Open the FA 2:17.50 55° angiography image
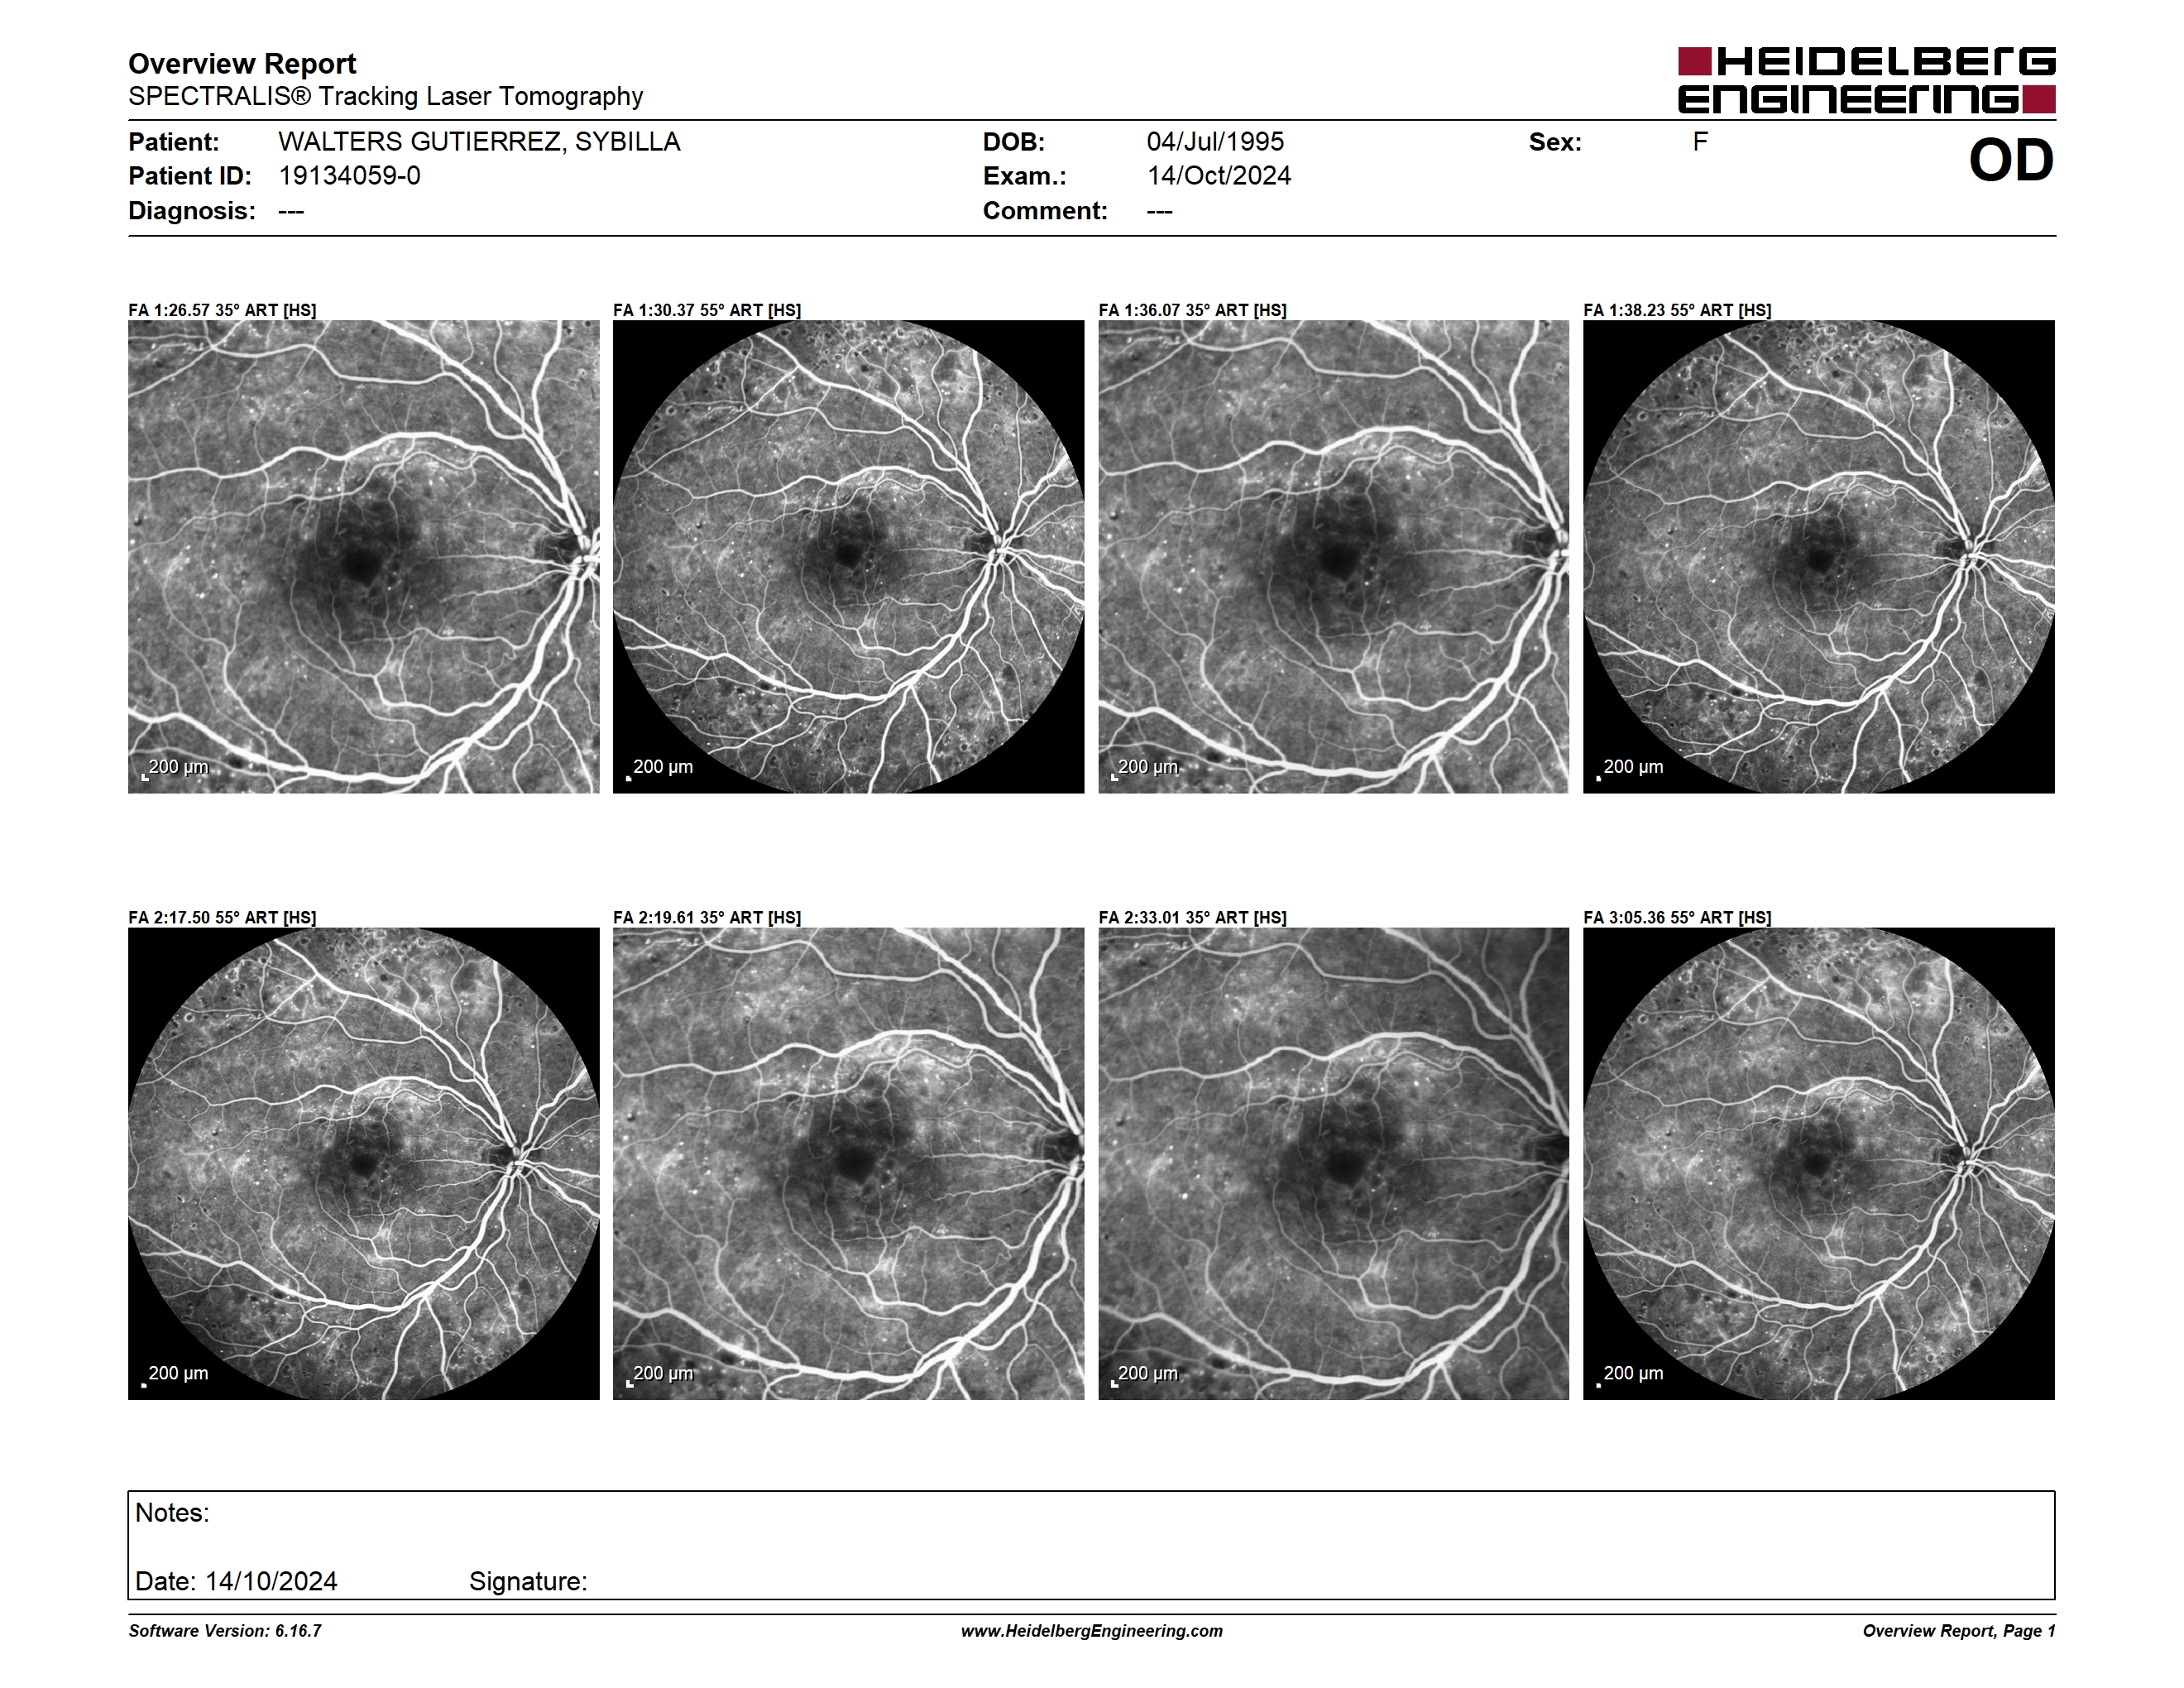The image size is (2184, 1688). [364, 1164]
